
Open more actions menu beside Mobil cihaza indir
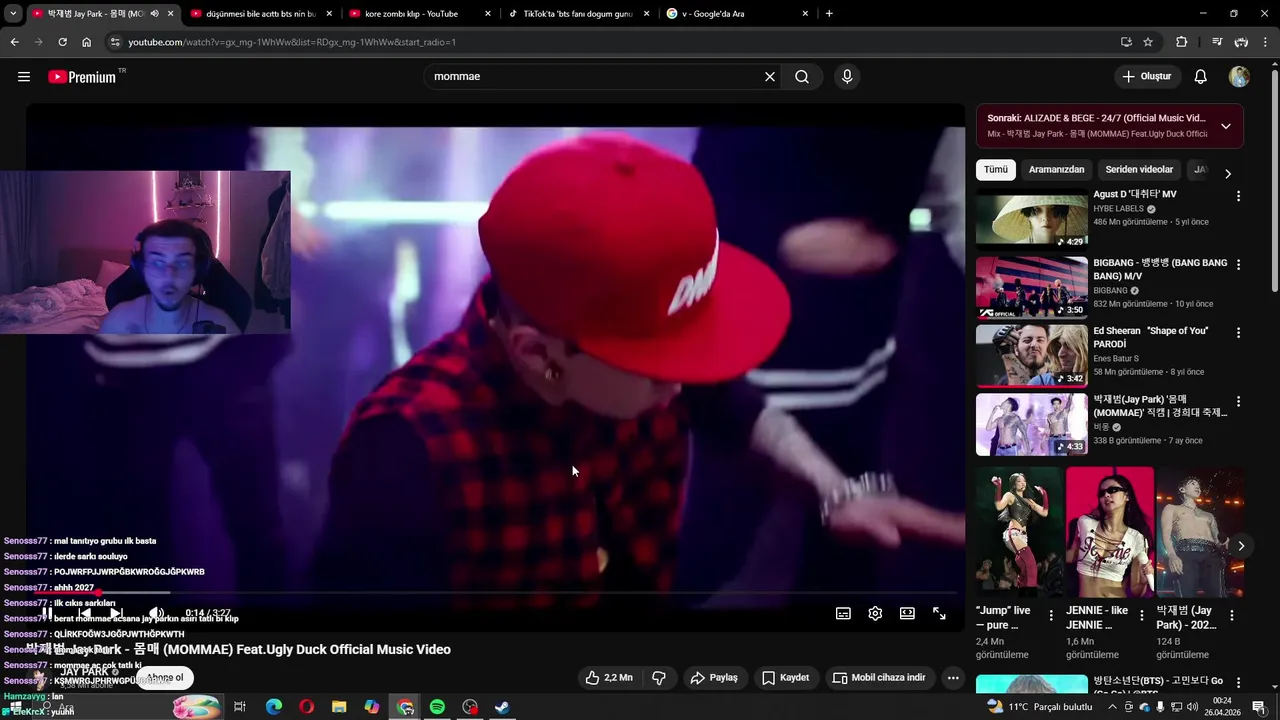pos(953,678)
